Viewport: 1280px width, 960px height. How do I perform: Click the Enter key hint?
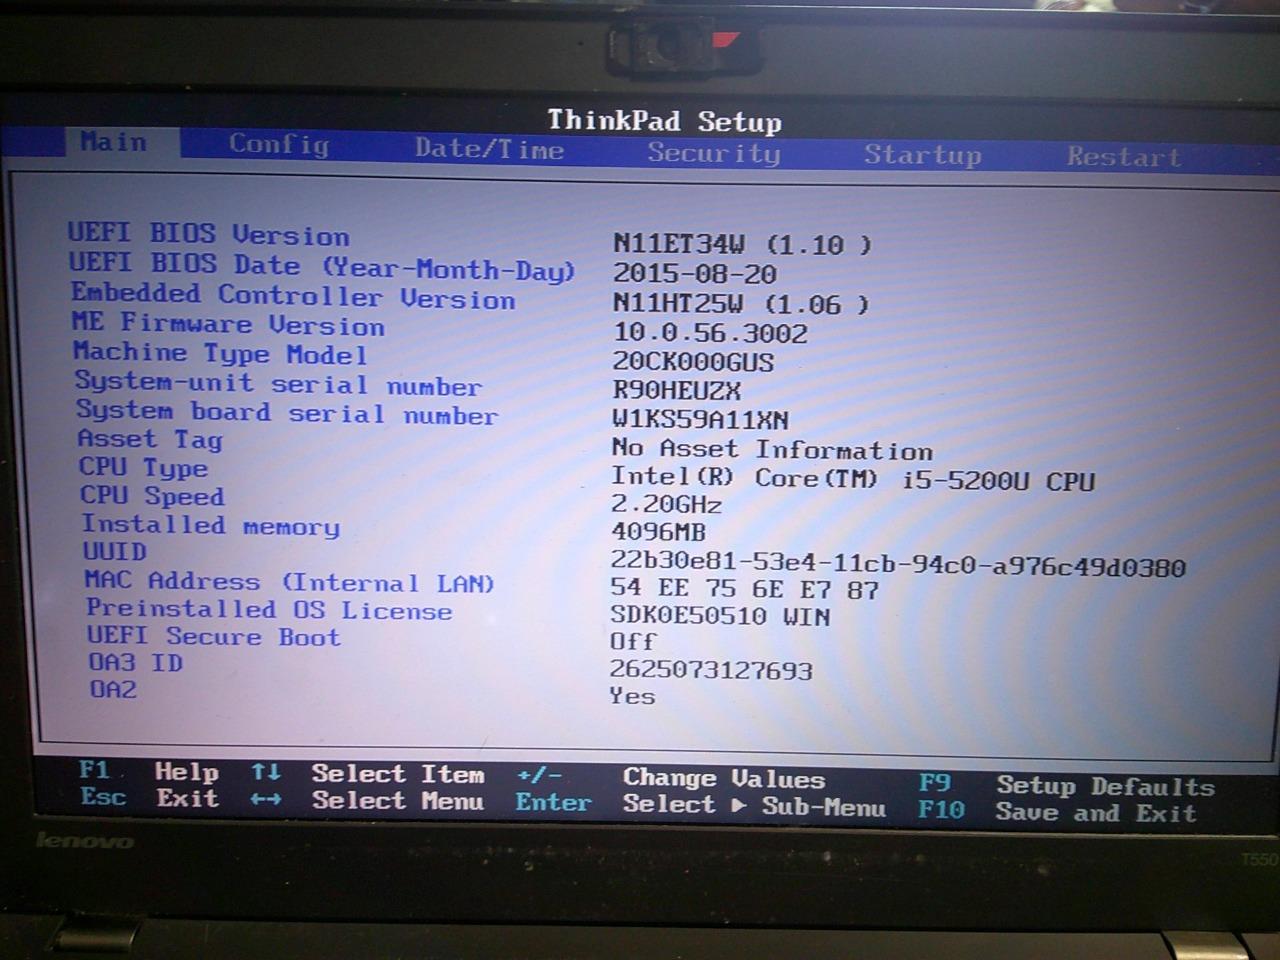pos(553,802)
